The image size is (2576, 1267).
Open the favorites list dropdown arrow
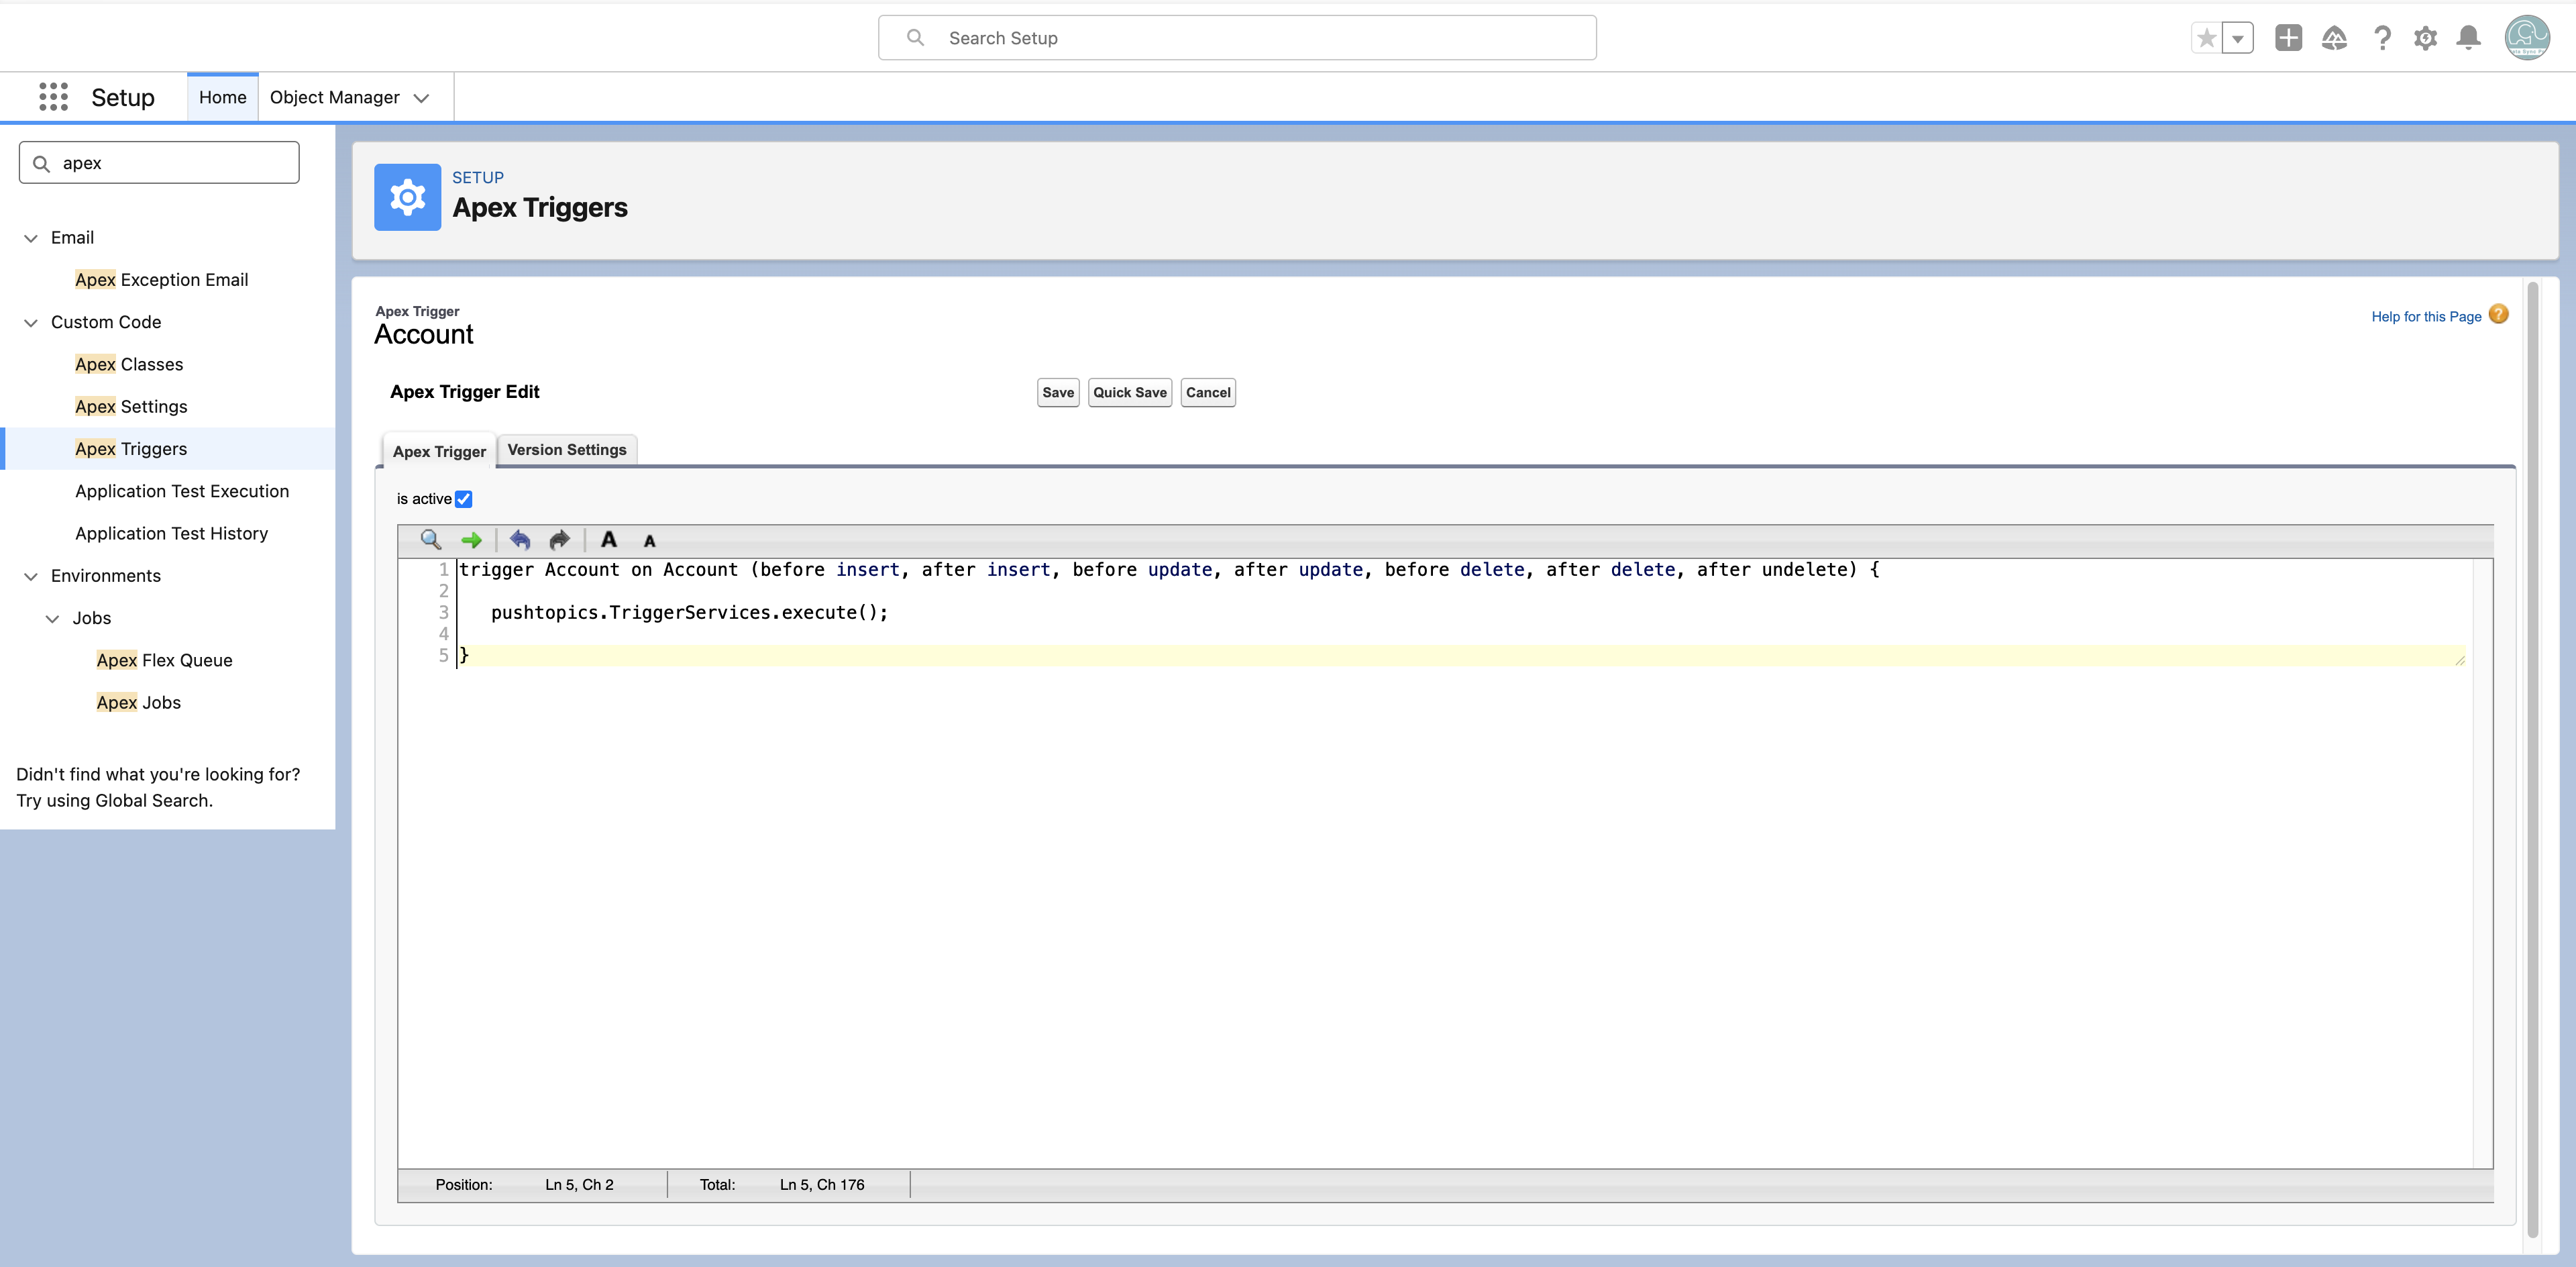[x=2238, y=38]
